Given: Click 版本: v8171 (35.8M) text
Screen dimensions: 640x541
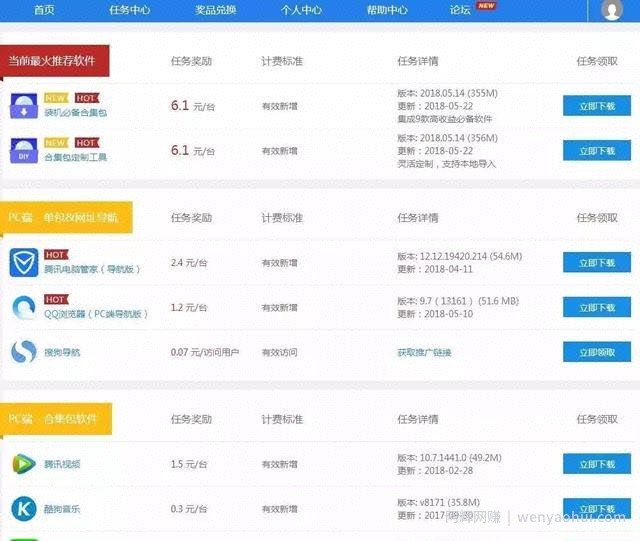Looking at the screenshot, I should (439, 503).
